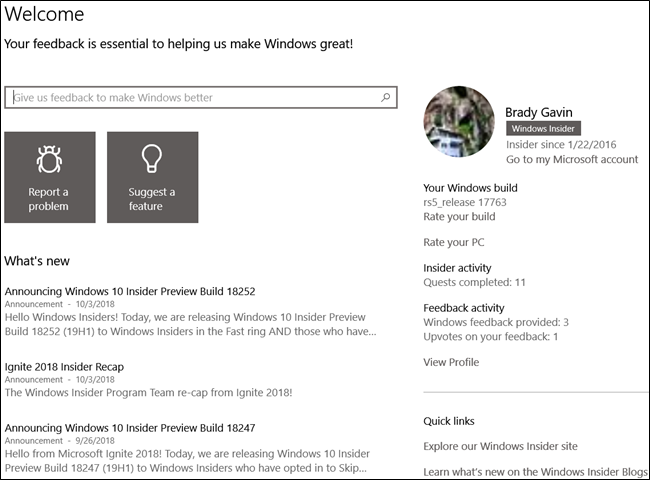The height and width of the screenshot is (480, 650).
Task: Click the magnifier search icon
Action: click(x=386, y=97)
